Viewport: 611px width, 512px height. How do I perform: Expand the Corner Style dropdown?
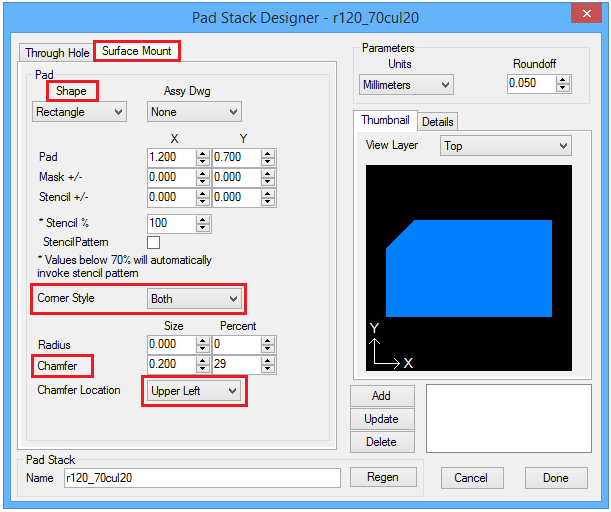click(x=194, y=298)
